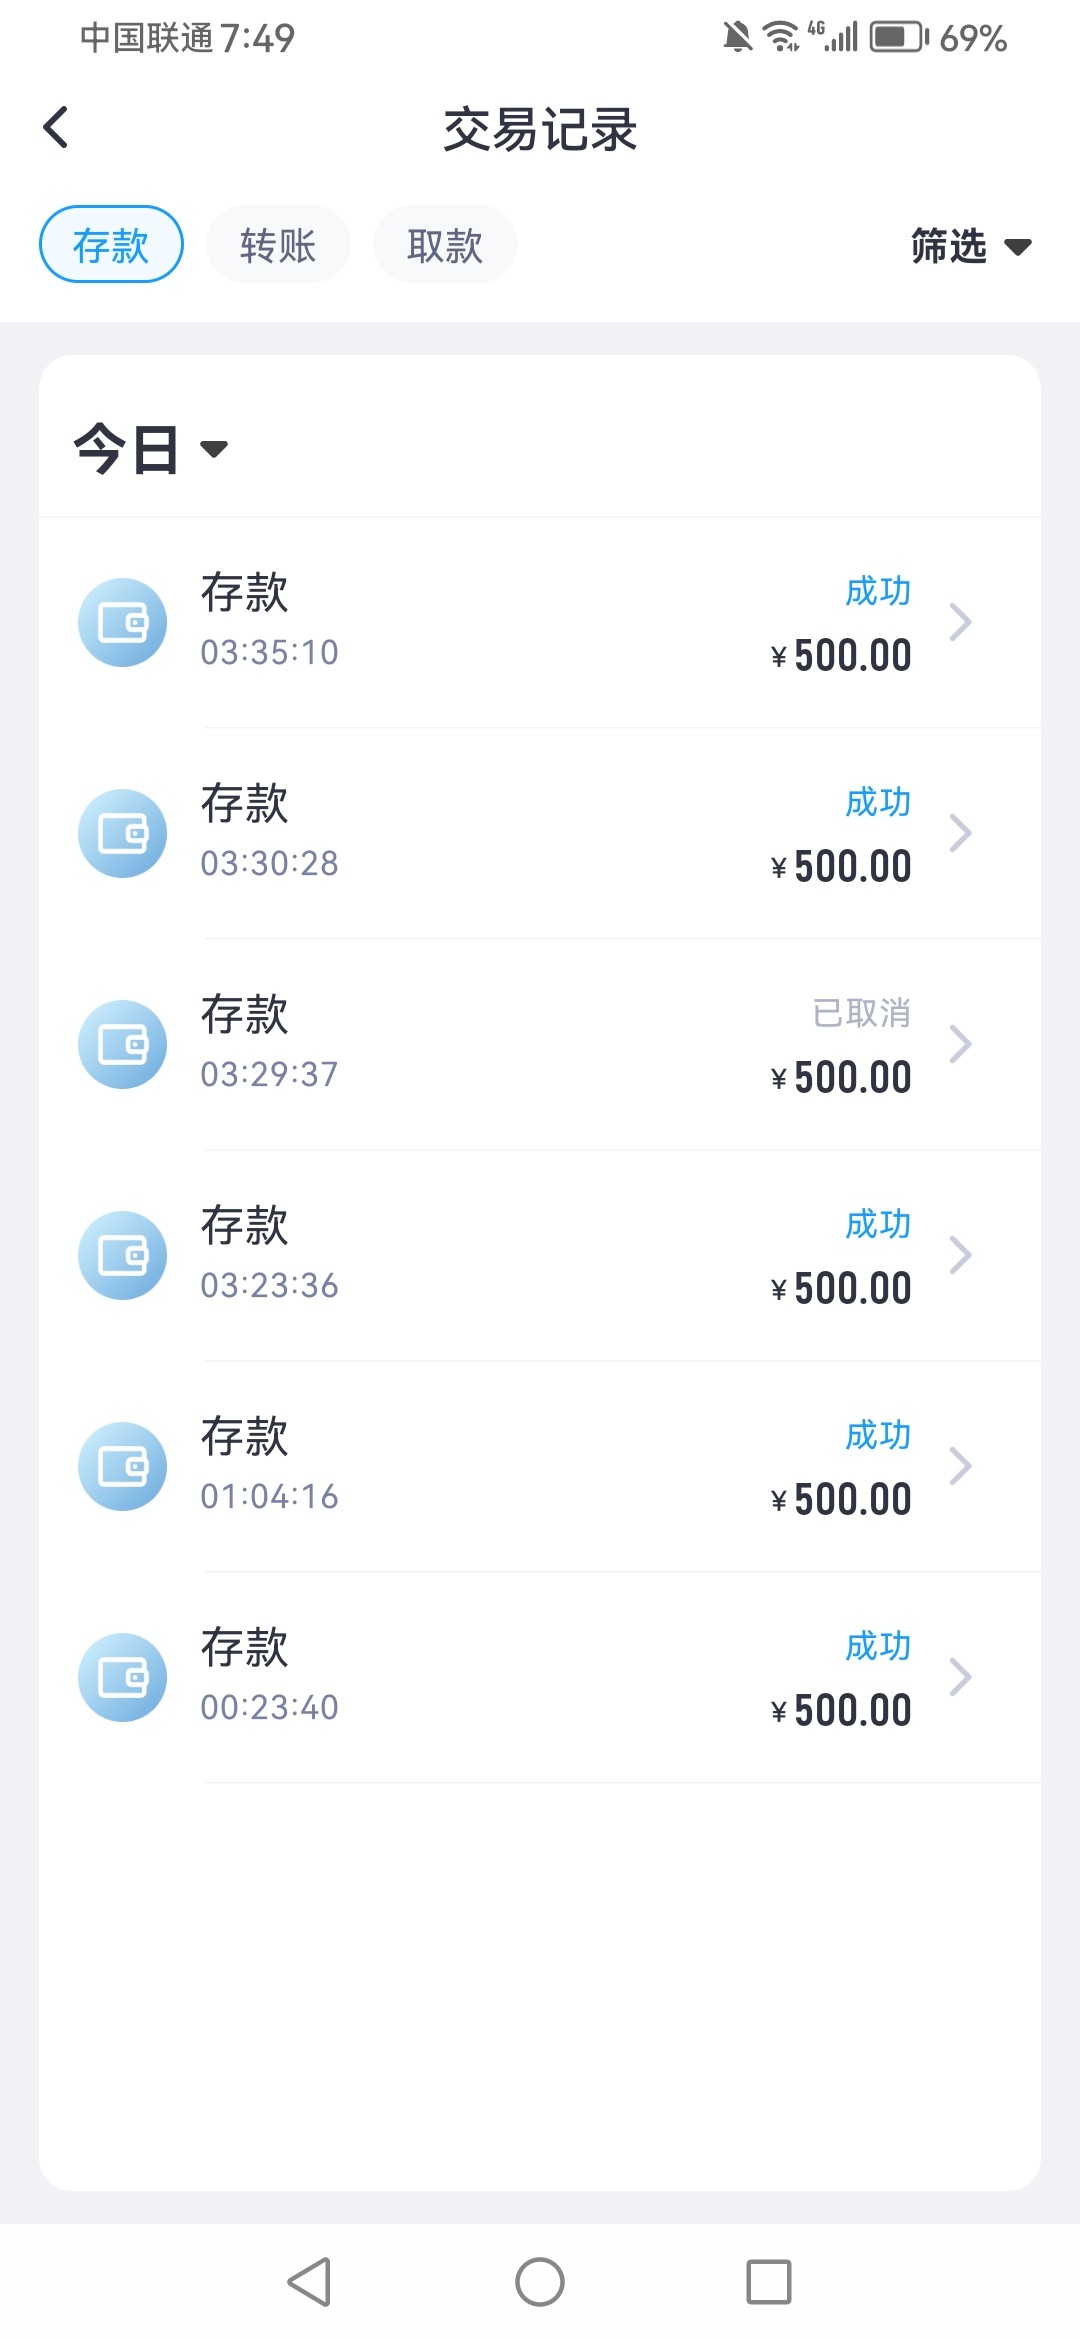Screen dimensions: 1080x2340
Task: Open details chevron for 已取消 deposit
Action: (x=960, y=1045)
